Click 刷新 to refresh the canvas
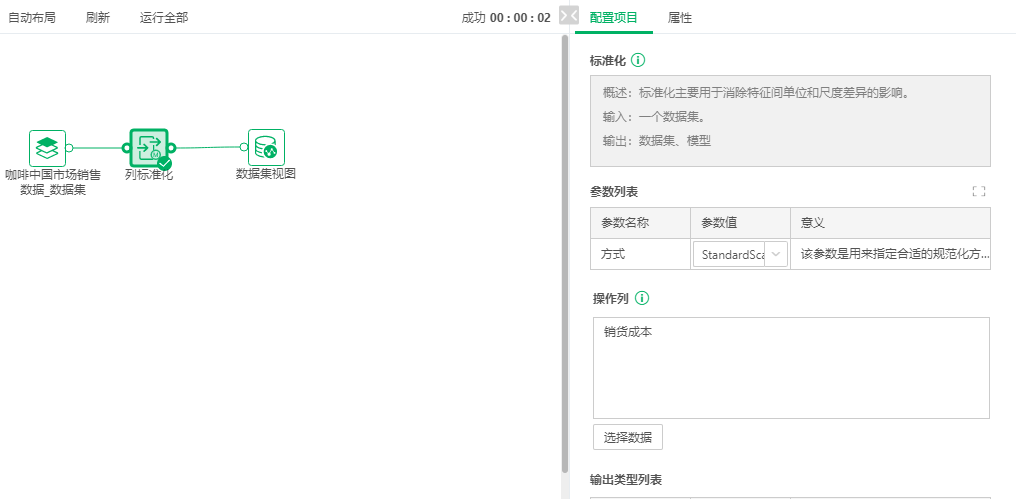The height and width of the screenshot is (499, 1016). tap(98, 18)
